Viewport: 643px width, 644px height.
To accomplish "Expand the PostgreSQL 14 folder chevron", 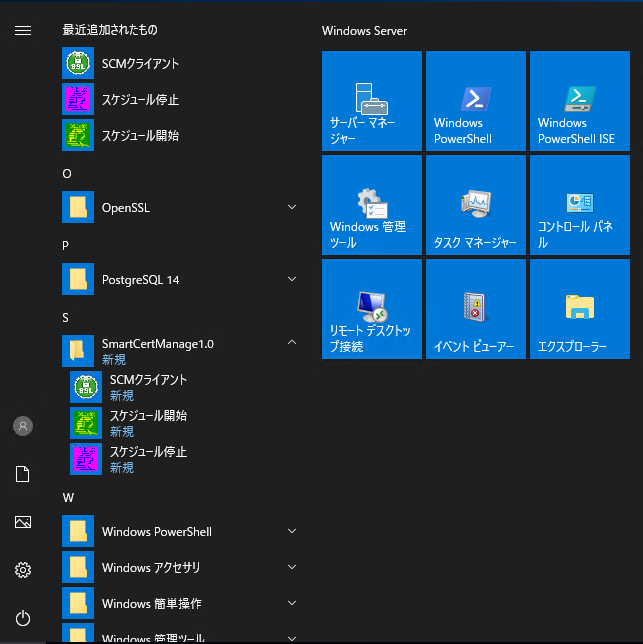I will click(292, 279).
